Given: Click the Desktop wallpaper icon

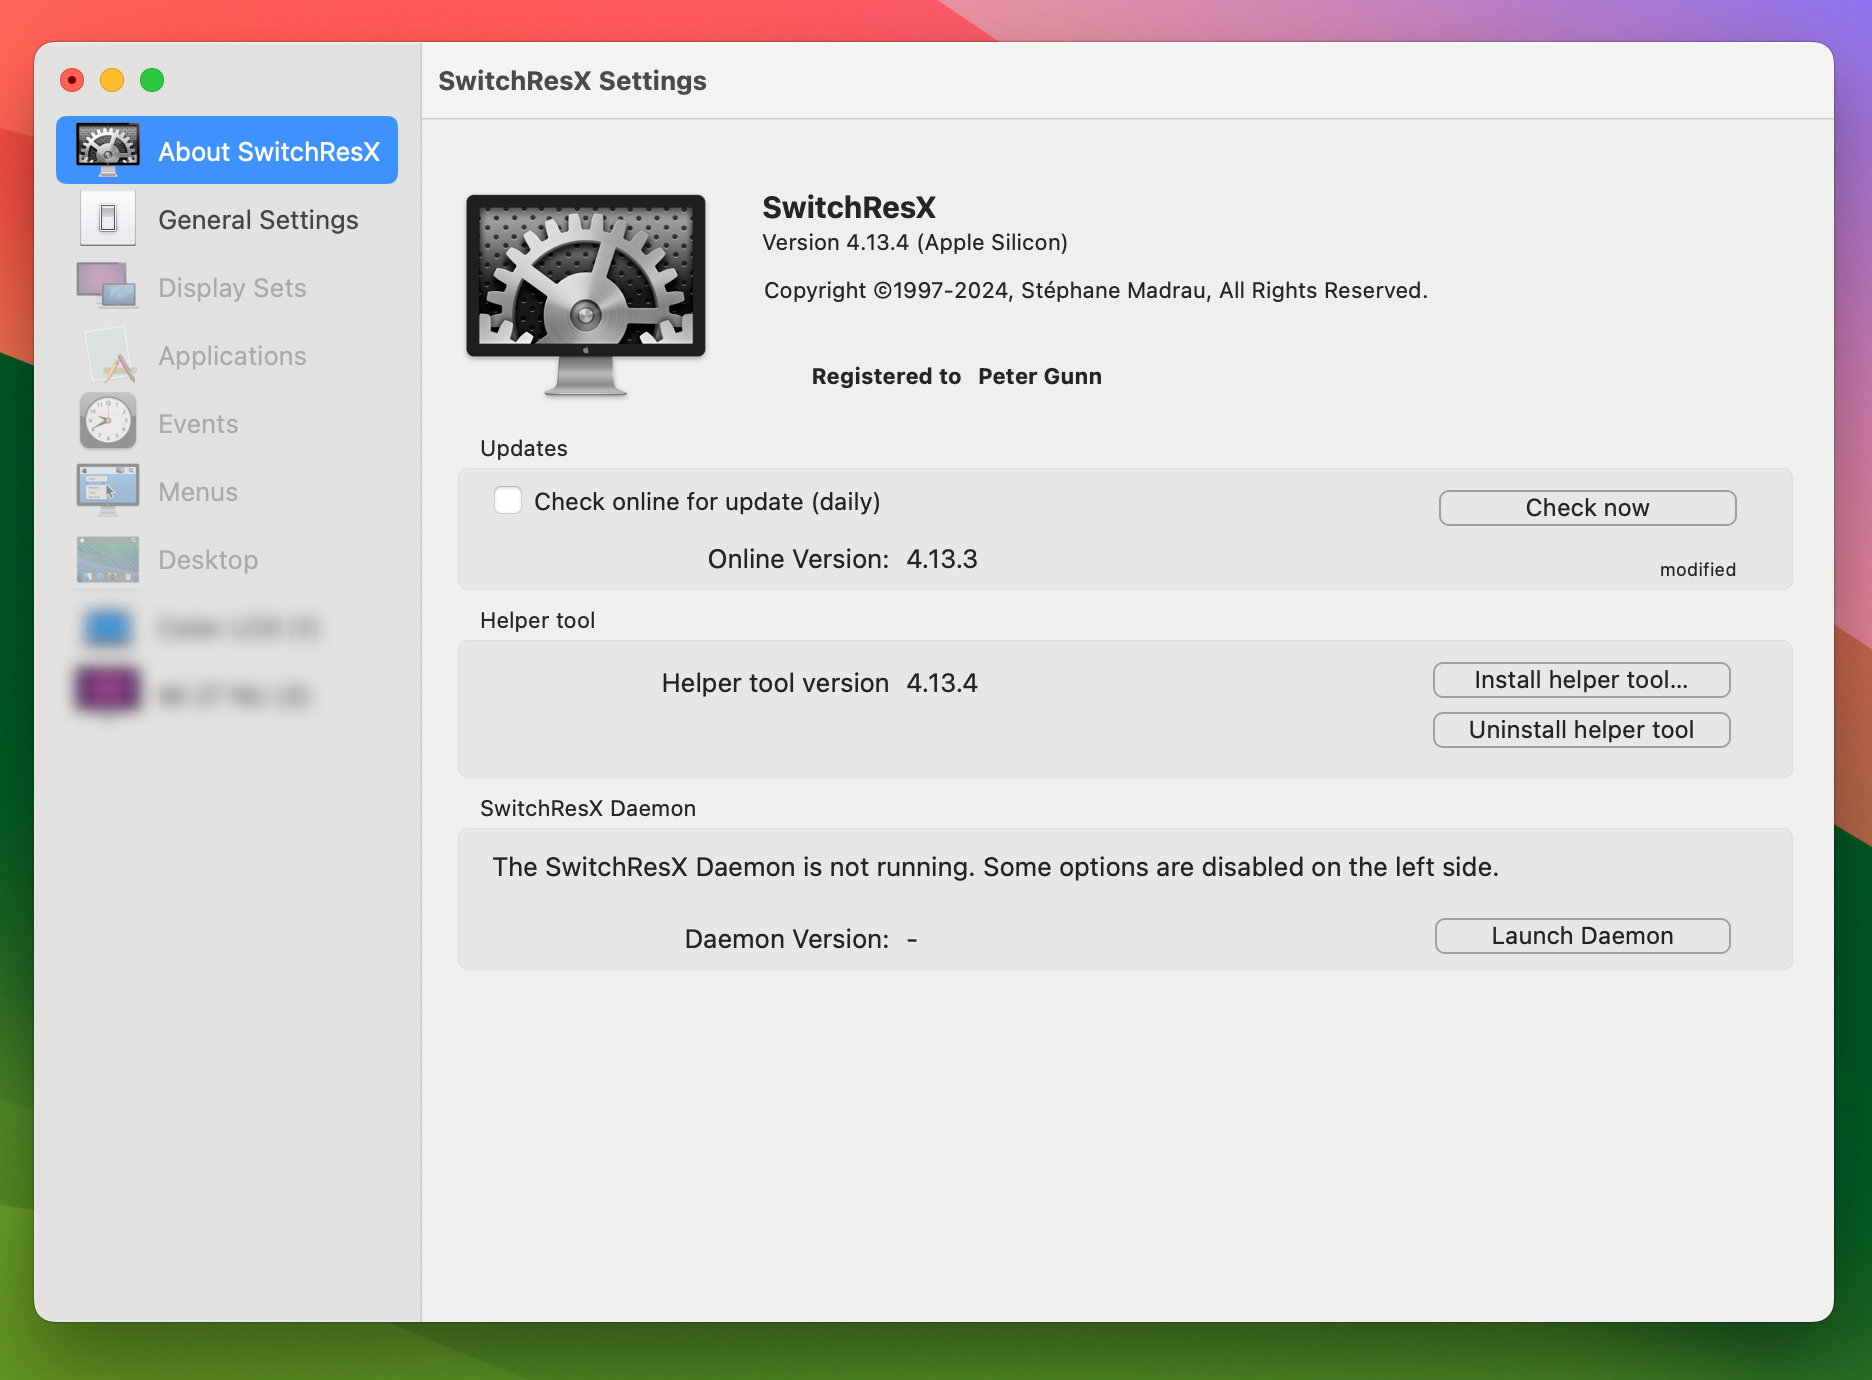Looking at the screenshot, I should [x=108, y=559].
